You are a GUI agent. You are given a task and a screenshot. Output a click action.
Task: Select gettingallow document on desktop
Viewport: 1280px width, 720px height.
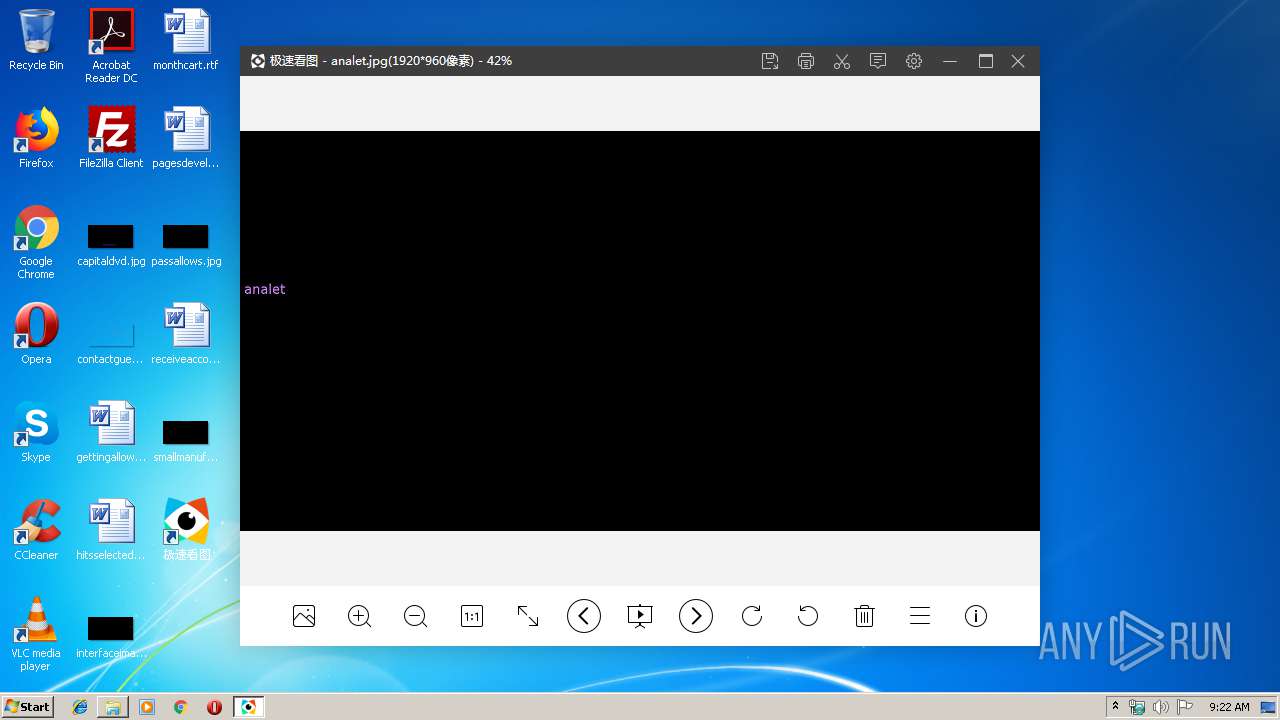111,432
